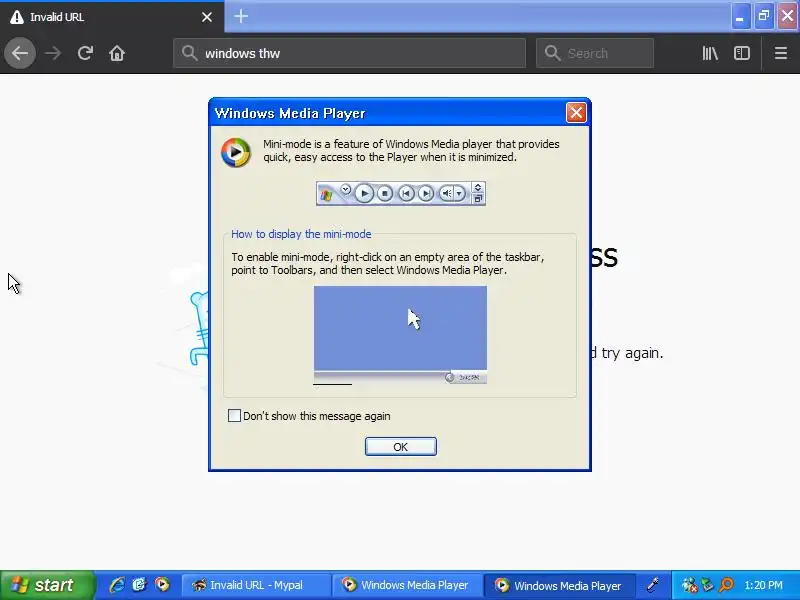Reload the page with the refresh icon
The width and height of the screenshot is (800, 600).
tap(85, 53)
